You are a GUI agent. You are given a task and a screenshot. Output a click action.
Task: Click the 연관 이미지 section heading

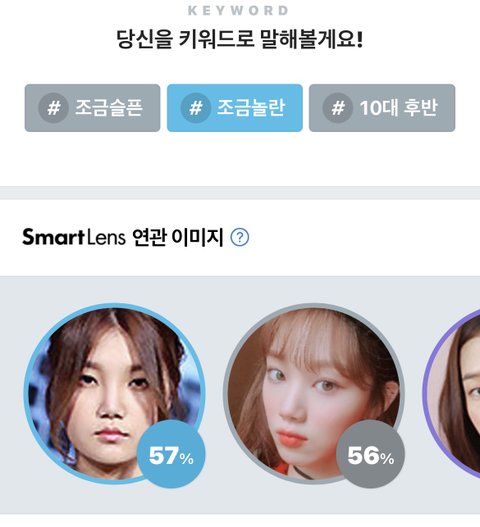178,237
